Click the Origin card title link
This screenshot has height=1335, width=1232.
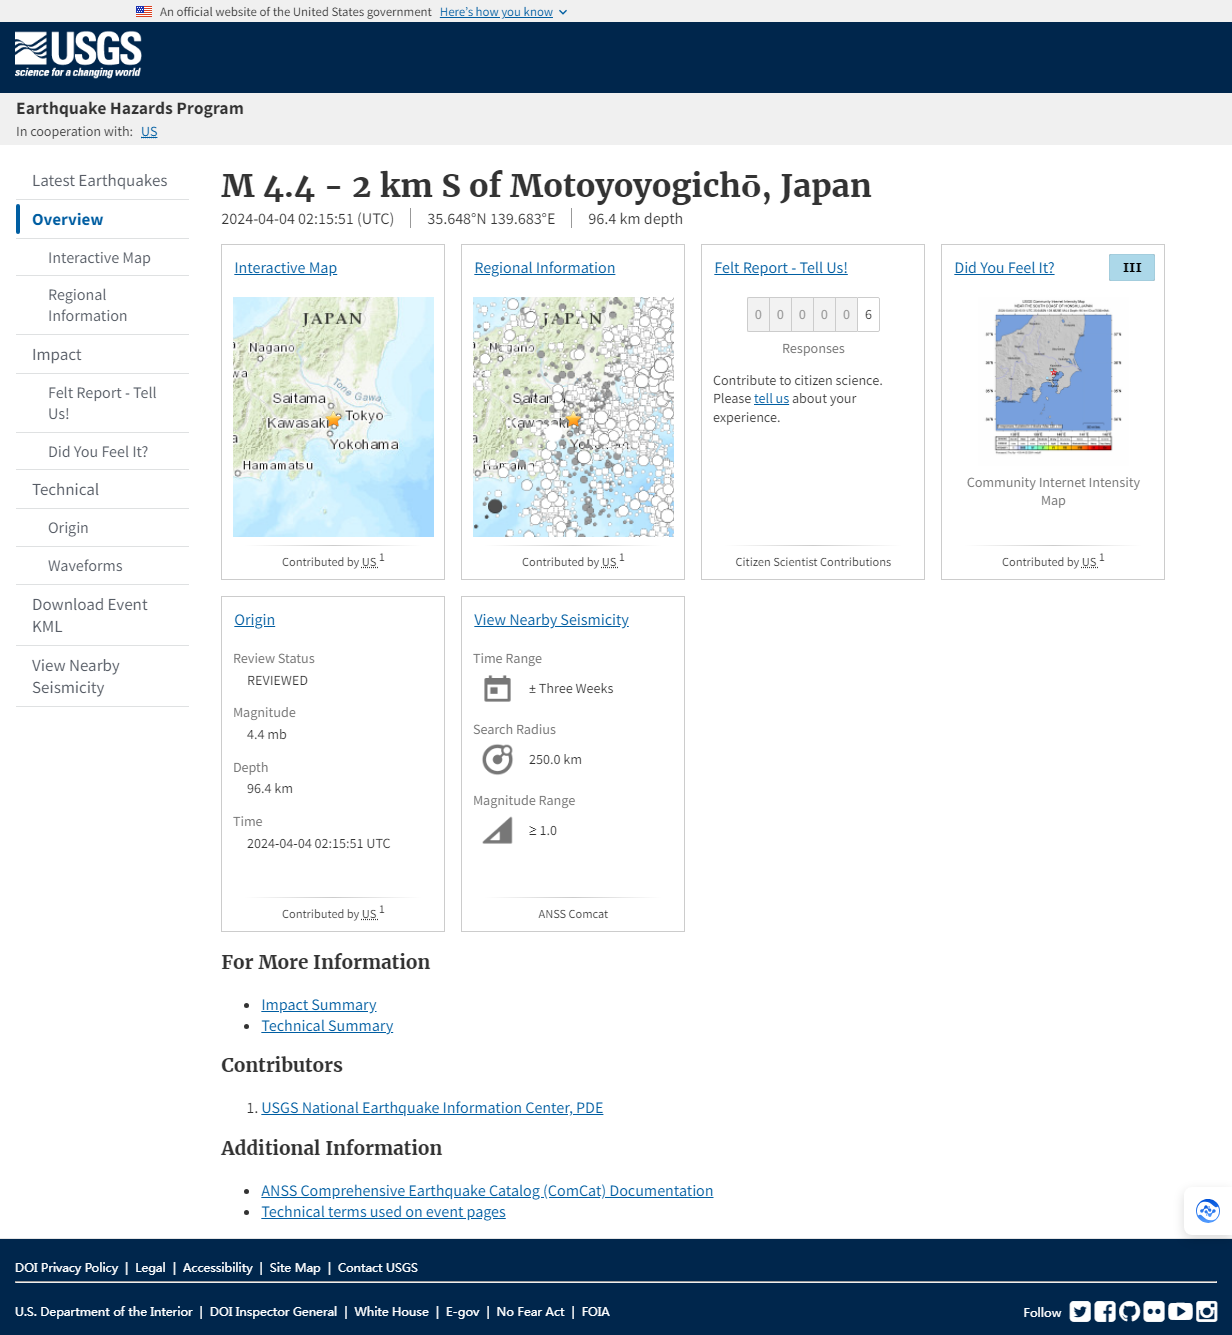(x=255, y=620)
